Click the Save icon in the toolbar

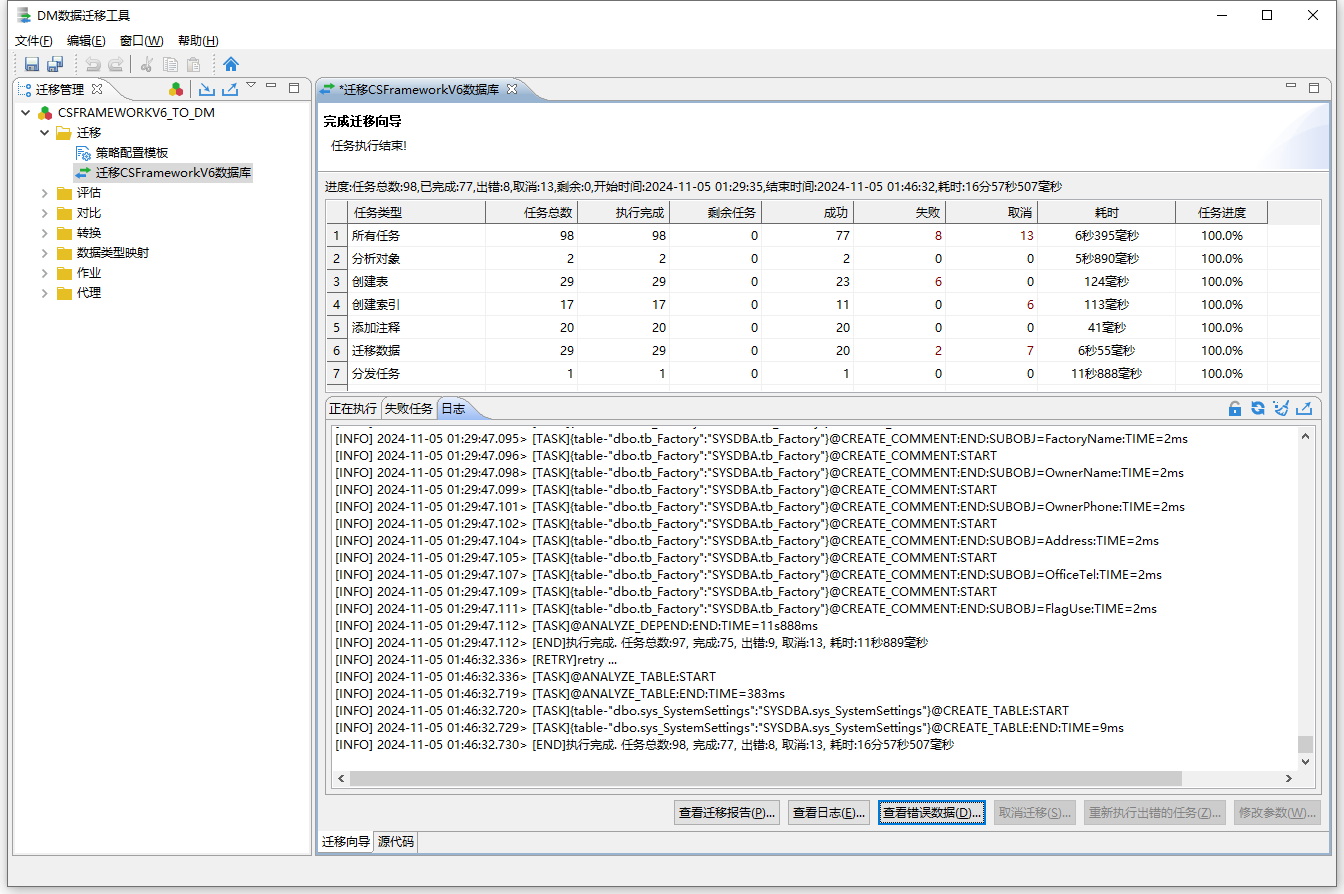32,64
